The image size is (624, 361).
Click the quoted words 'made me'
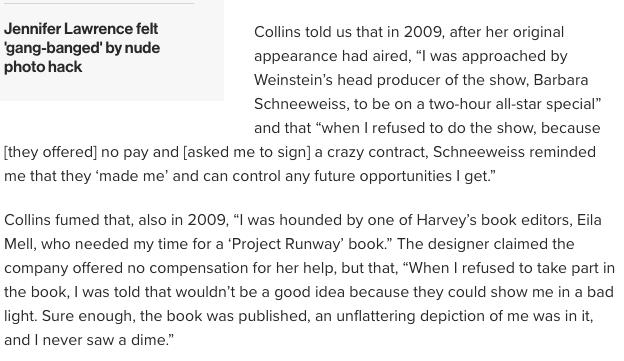click(132, 176)
